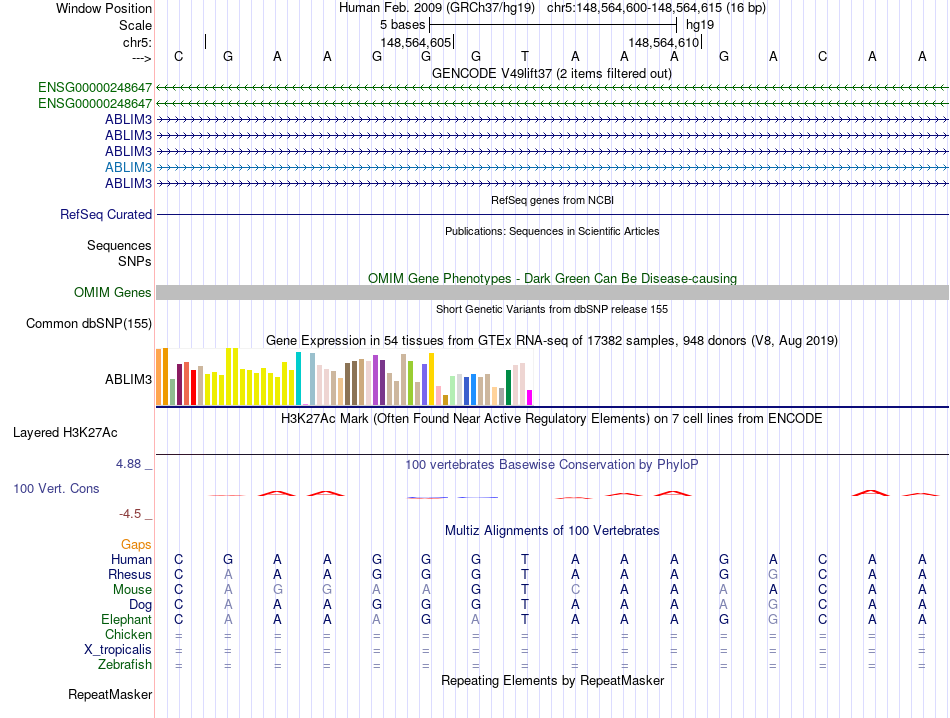950x718 pixels.
Task: Click the Mouse species label
Action: pos(132,590)
